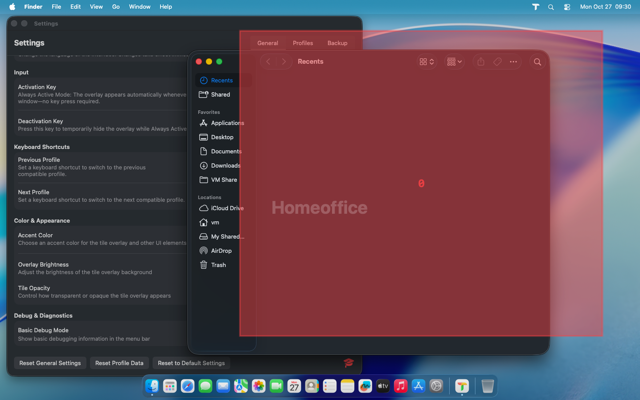Click the Previous Profile shortcut label

pyautogui.click(x=39, y=160)
